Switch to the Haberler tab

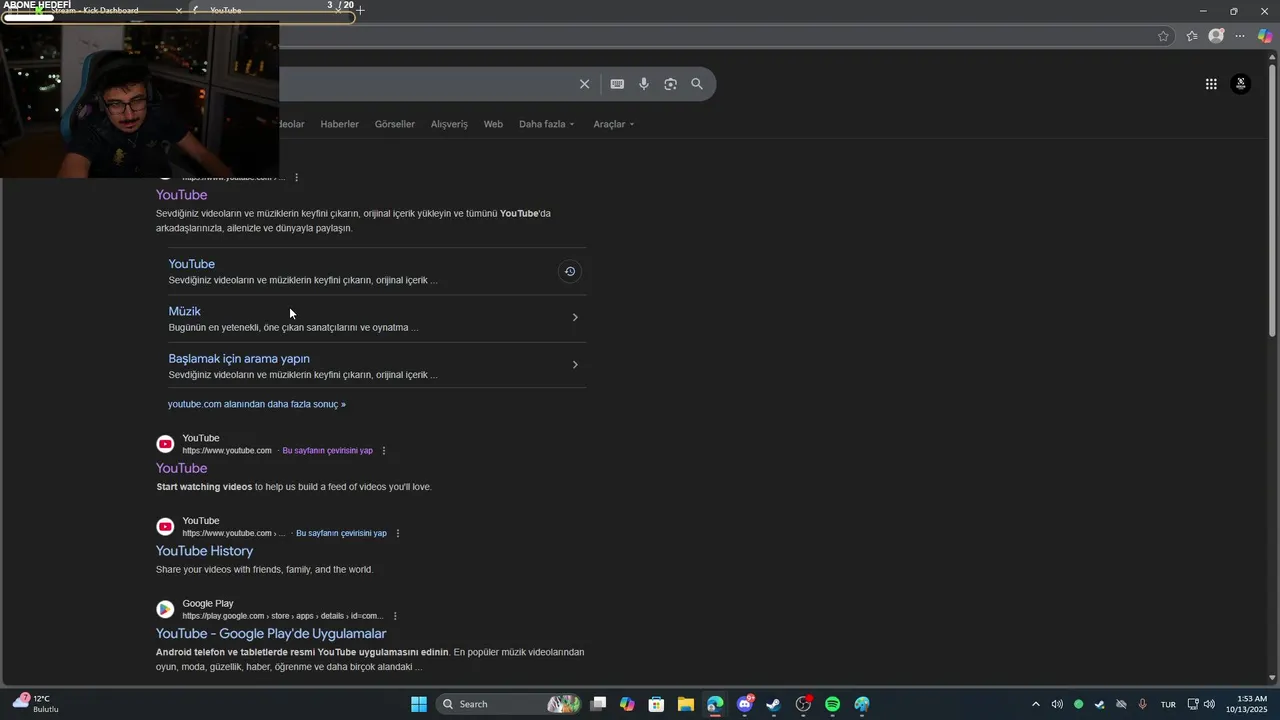click(x=339, y=124)
